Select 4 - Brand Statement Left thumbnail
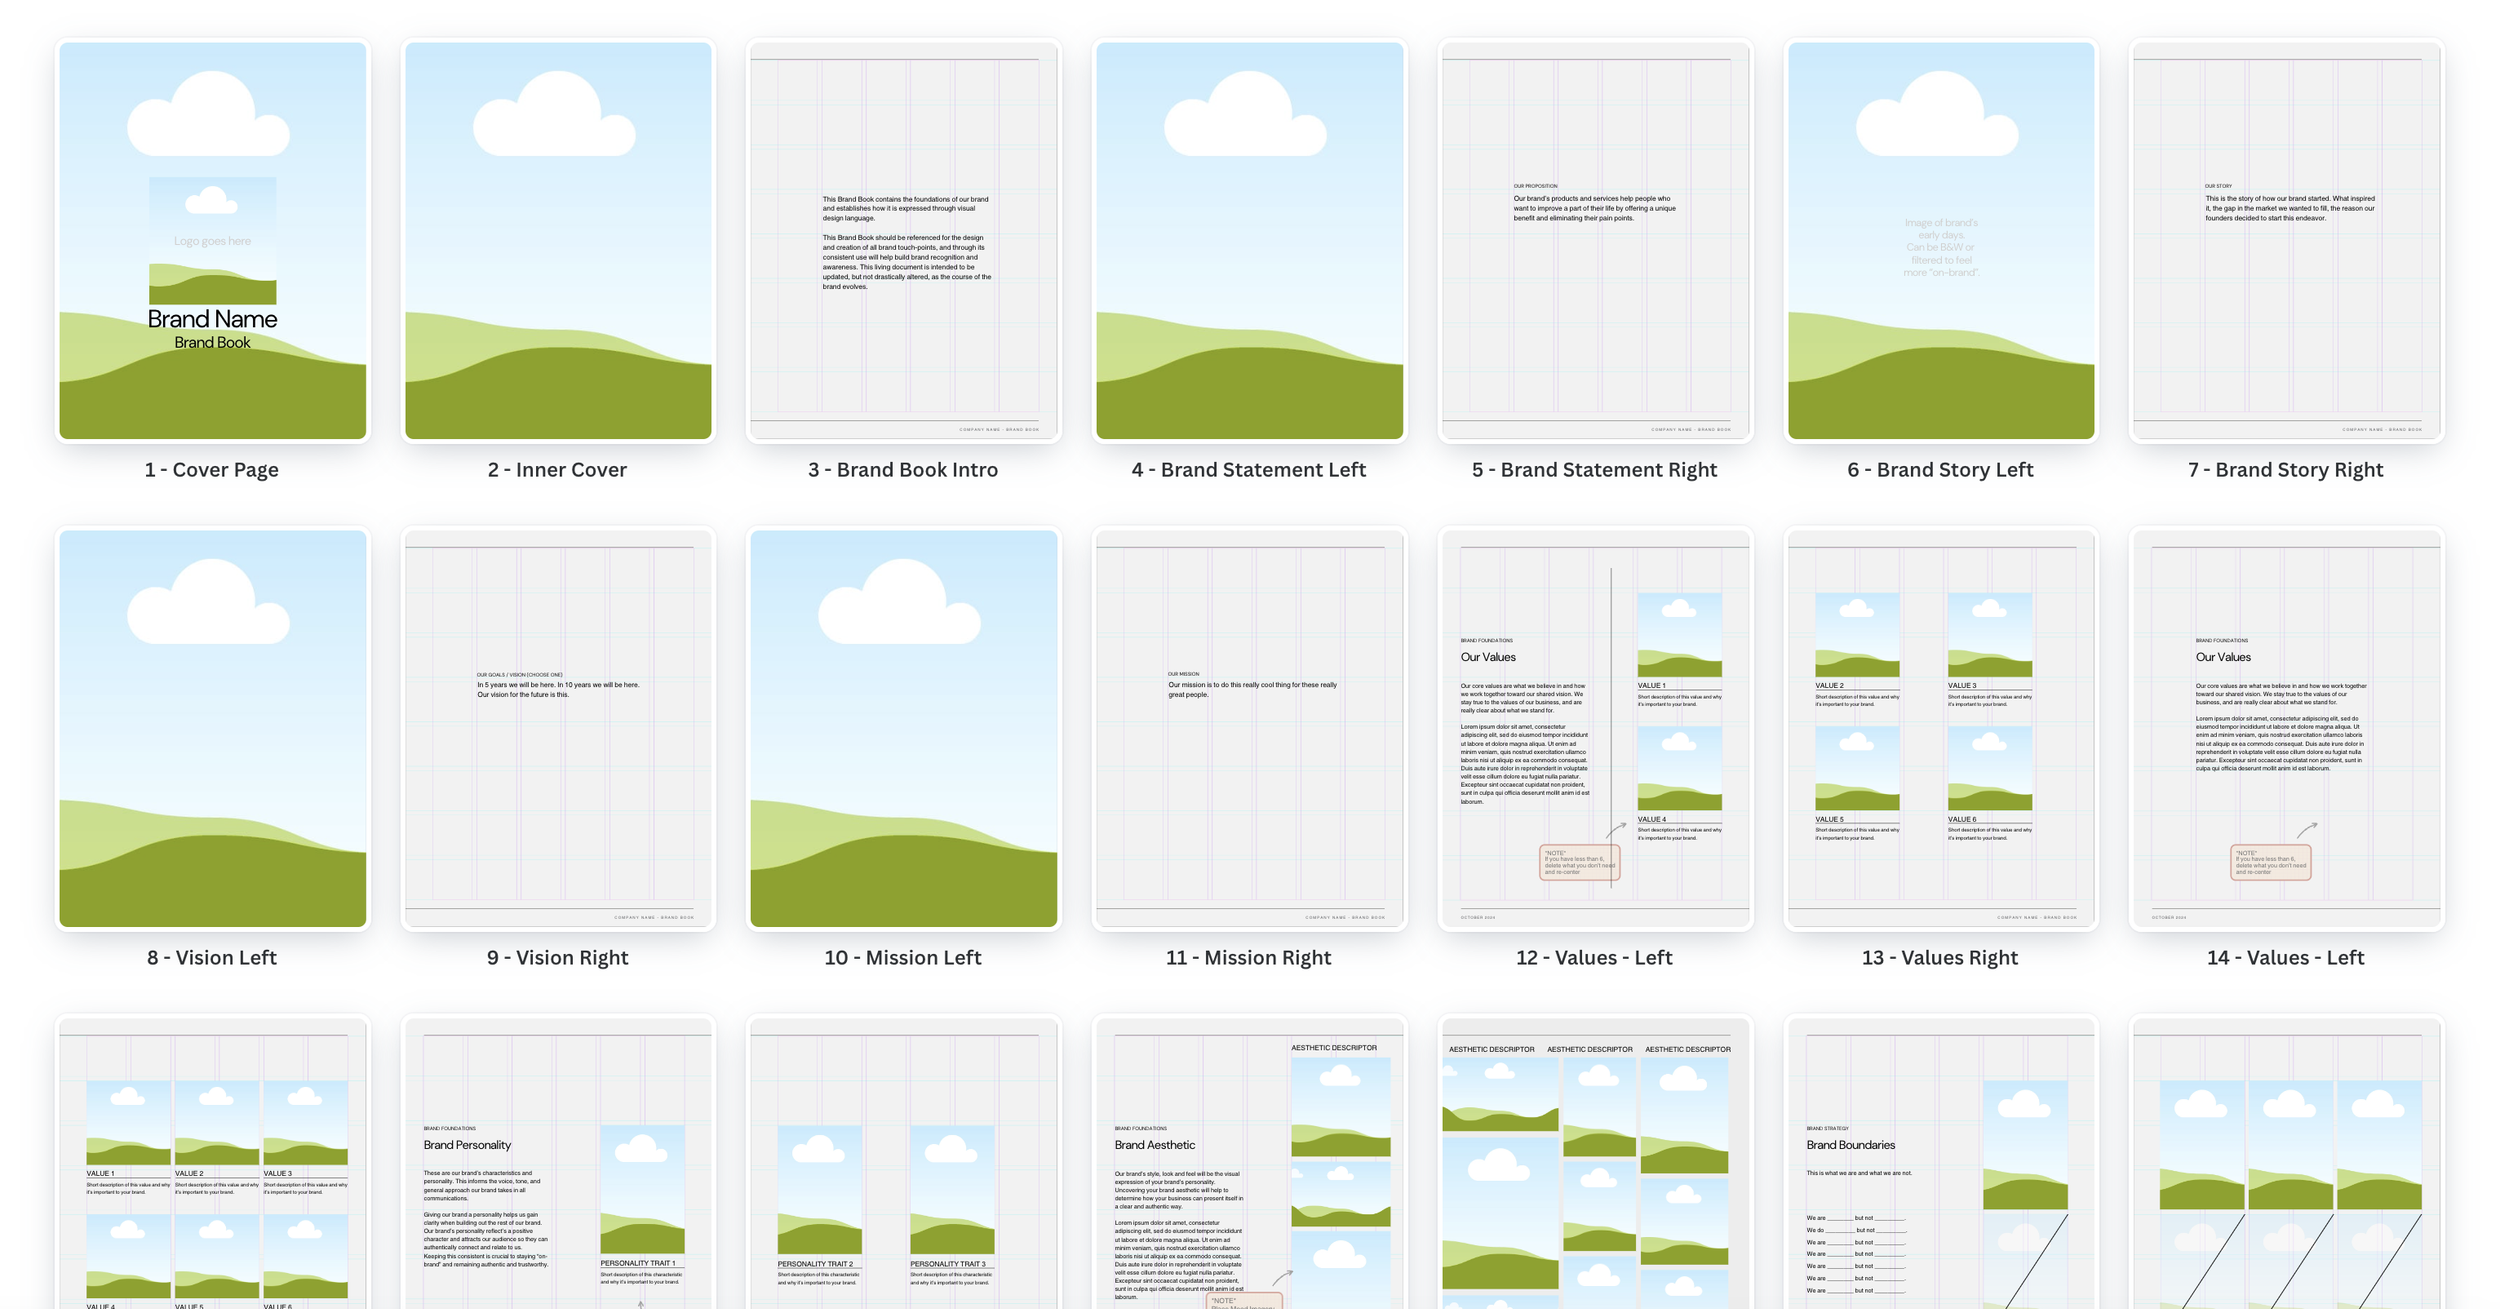 (1249, 240)
